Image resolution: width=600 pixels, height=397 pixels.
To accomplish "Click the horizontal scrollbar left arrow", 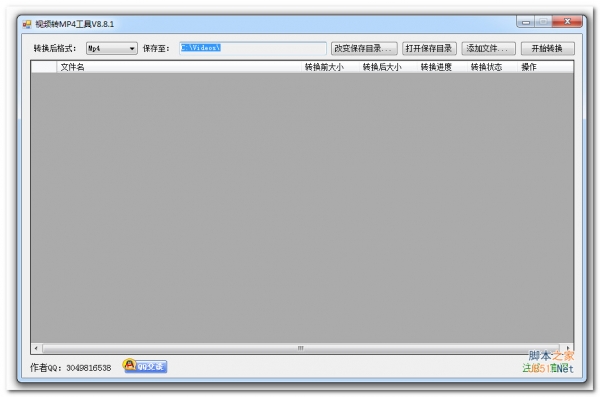I will coord(36,348).
